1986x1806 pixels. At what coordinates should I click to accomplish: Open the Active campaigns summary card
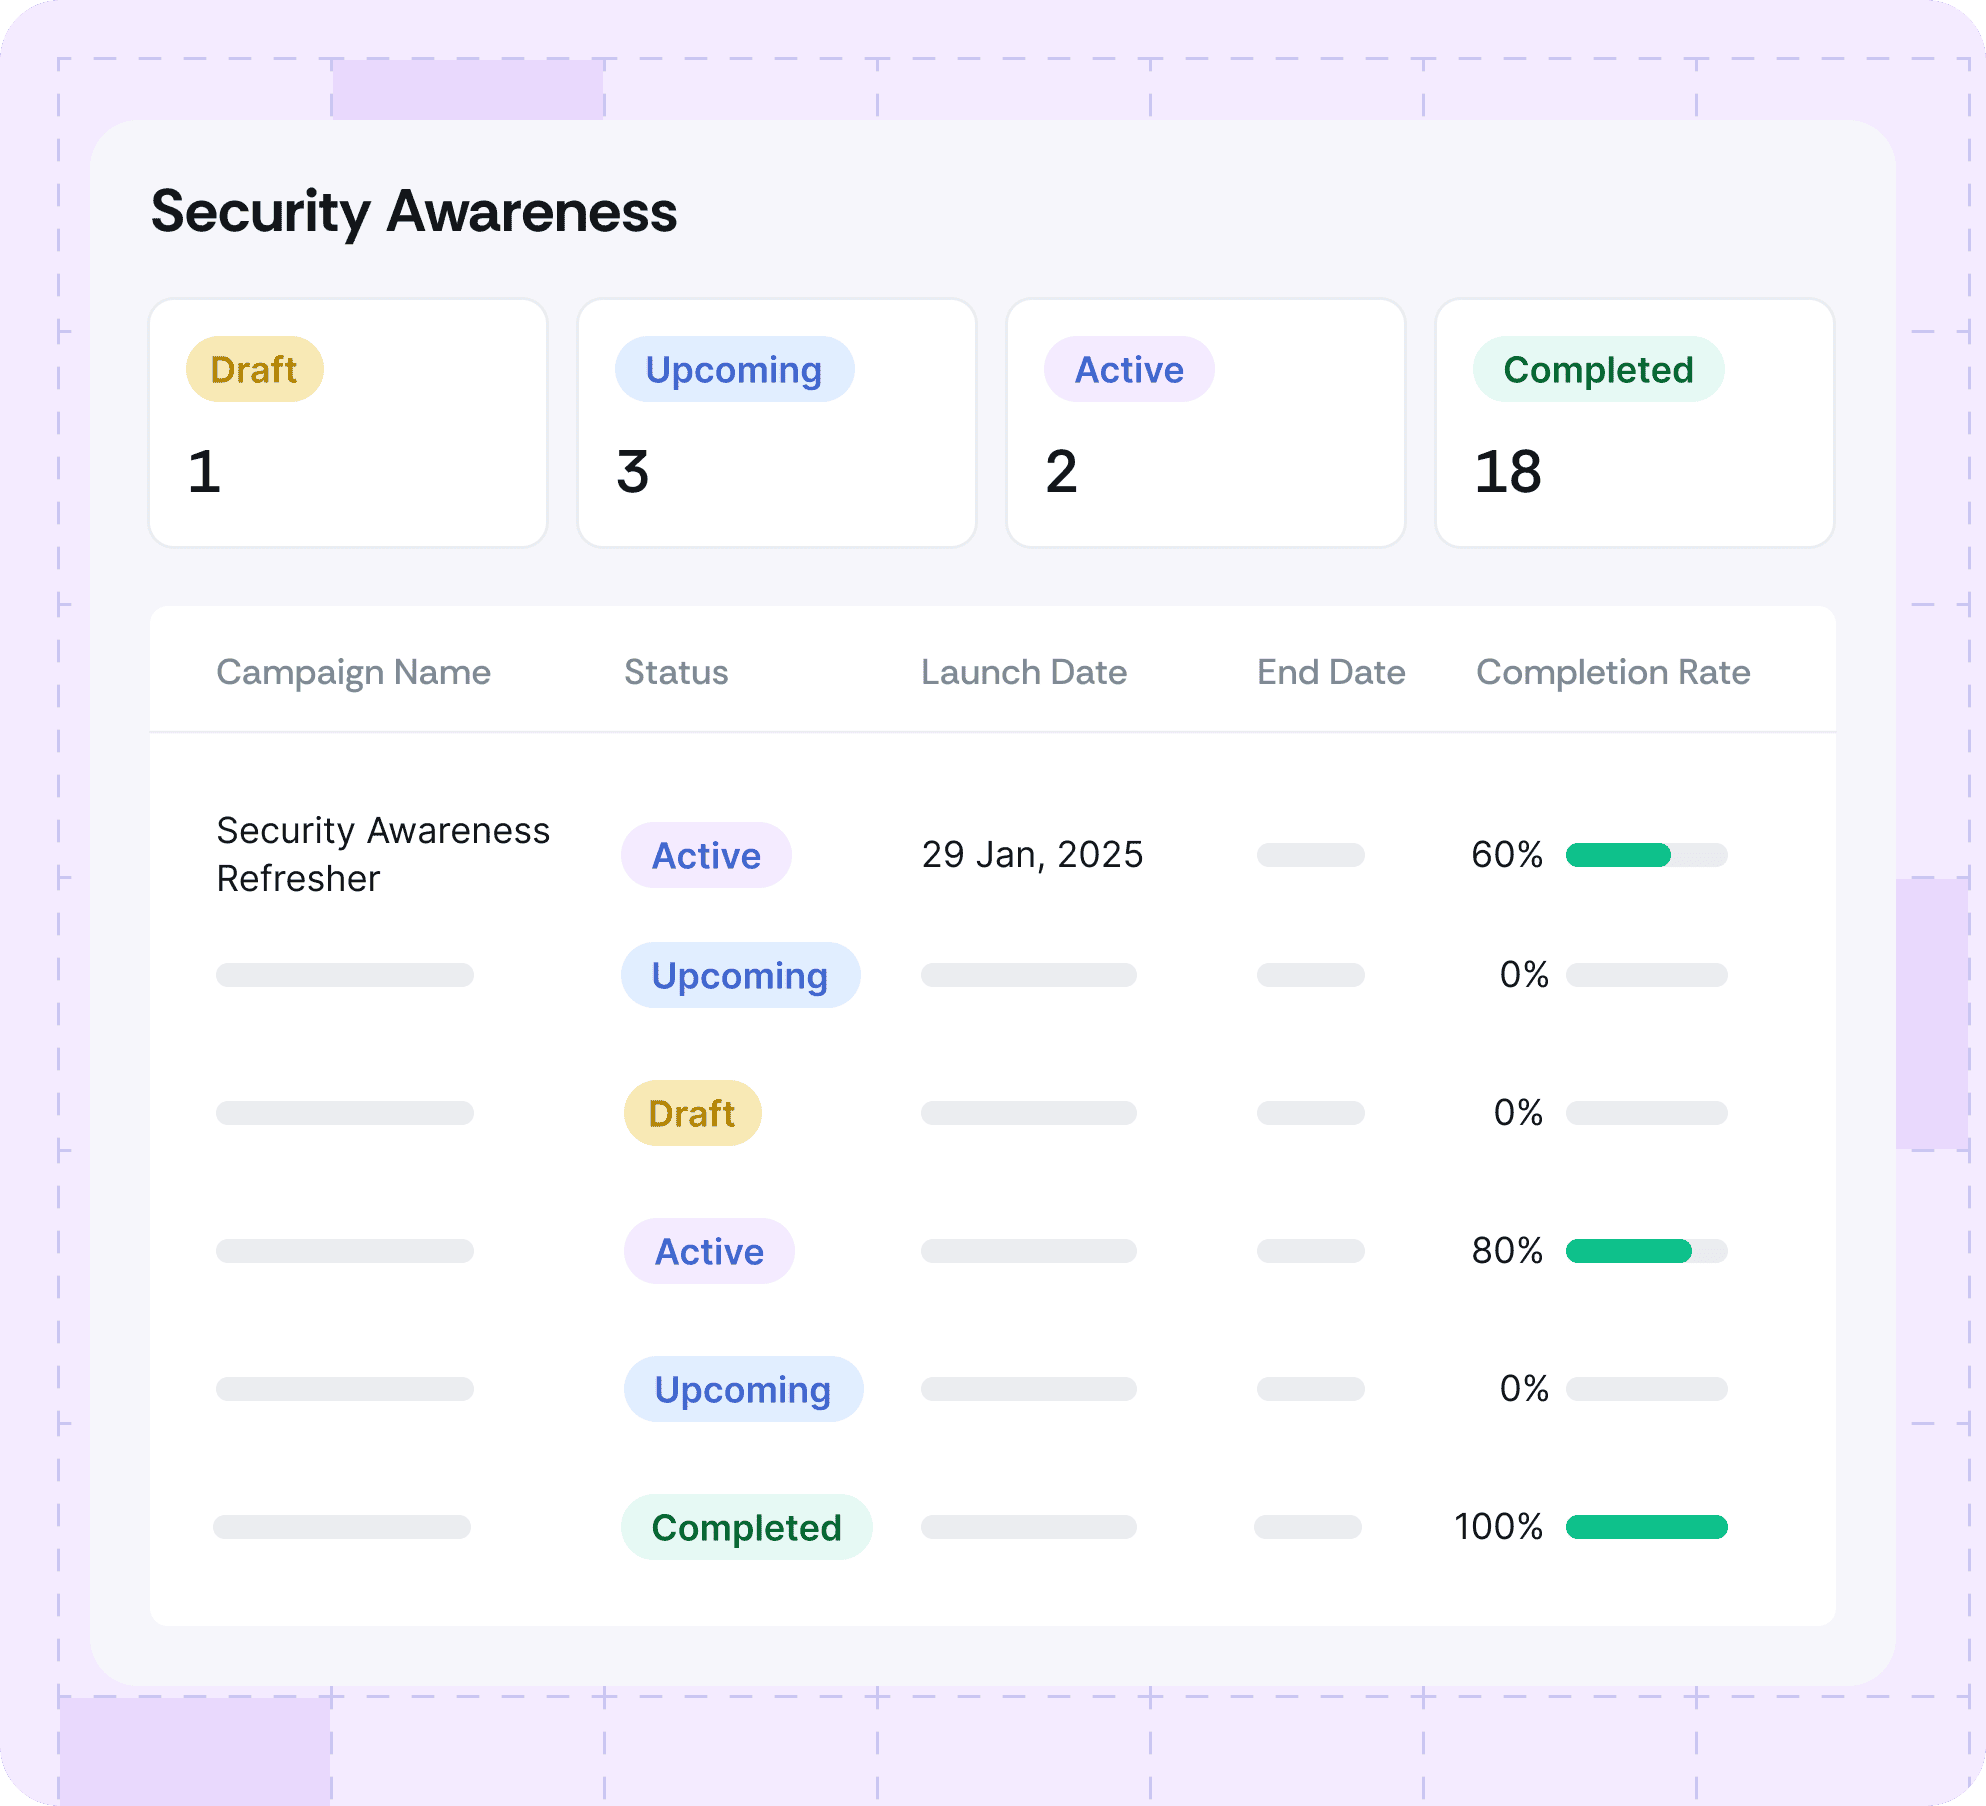pos(1205,422)
